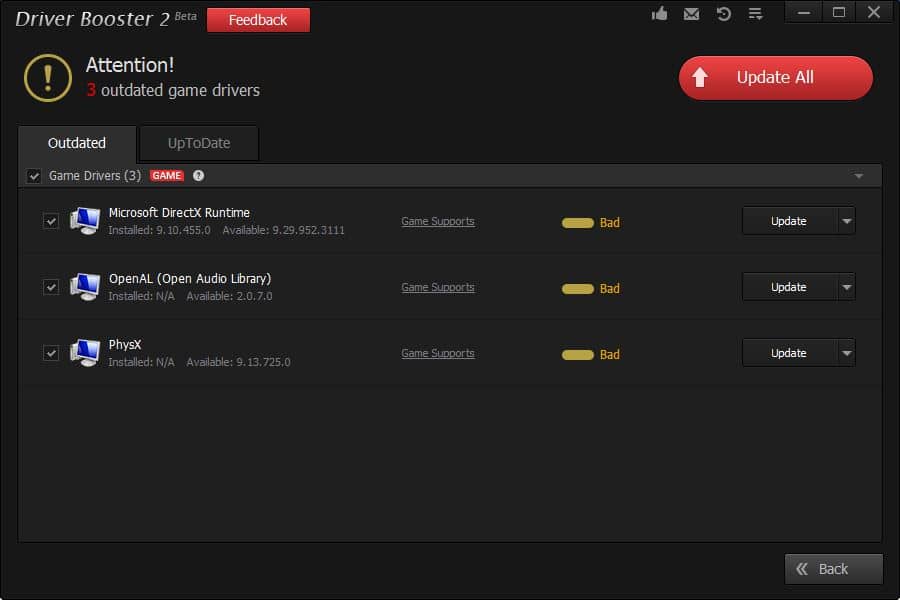The height and width of the screenshot is (600, 900).
Task: Click the Bad status bar for PhysX
Action: point(577,355)
